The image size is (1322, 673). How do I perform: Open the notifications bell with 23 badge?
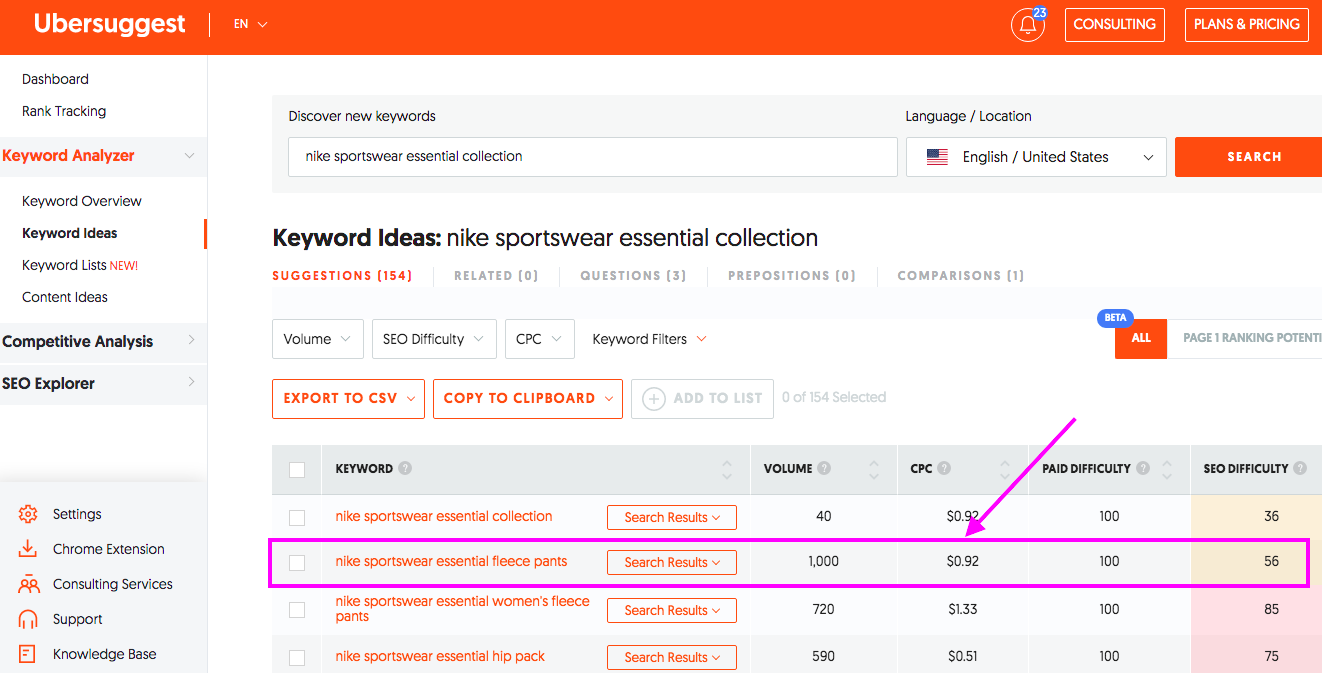pos(1028,24)
